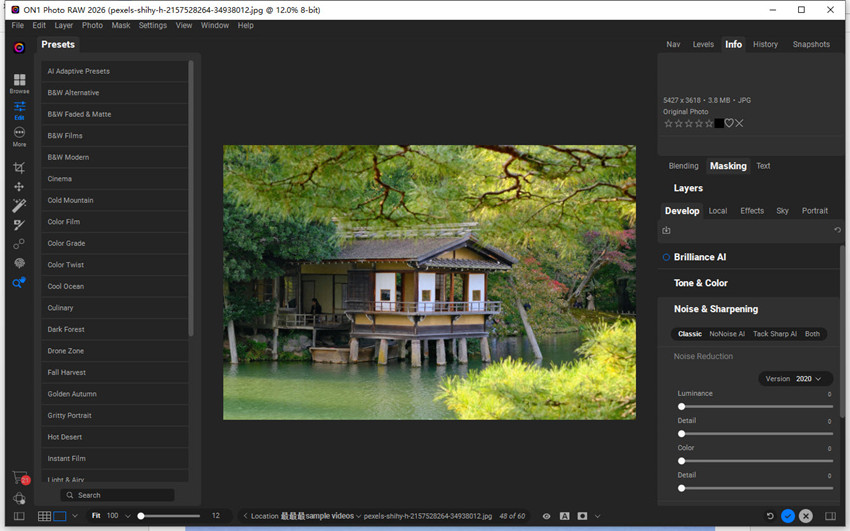Select the Transform move tool
Screen dimensions: 850x531
click(19, 187)
